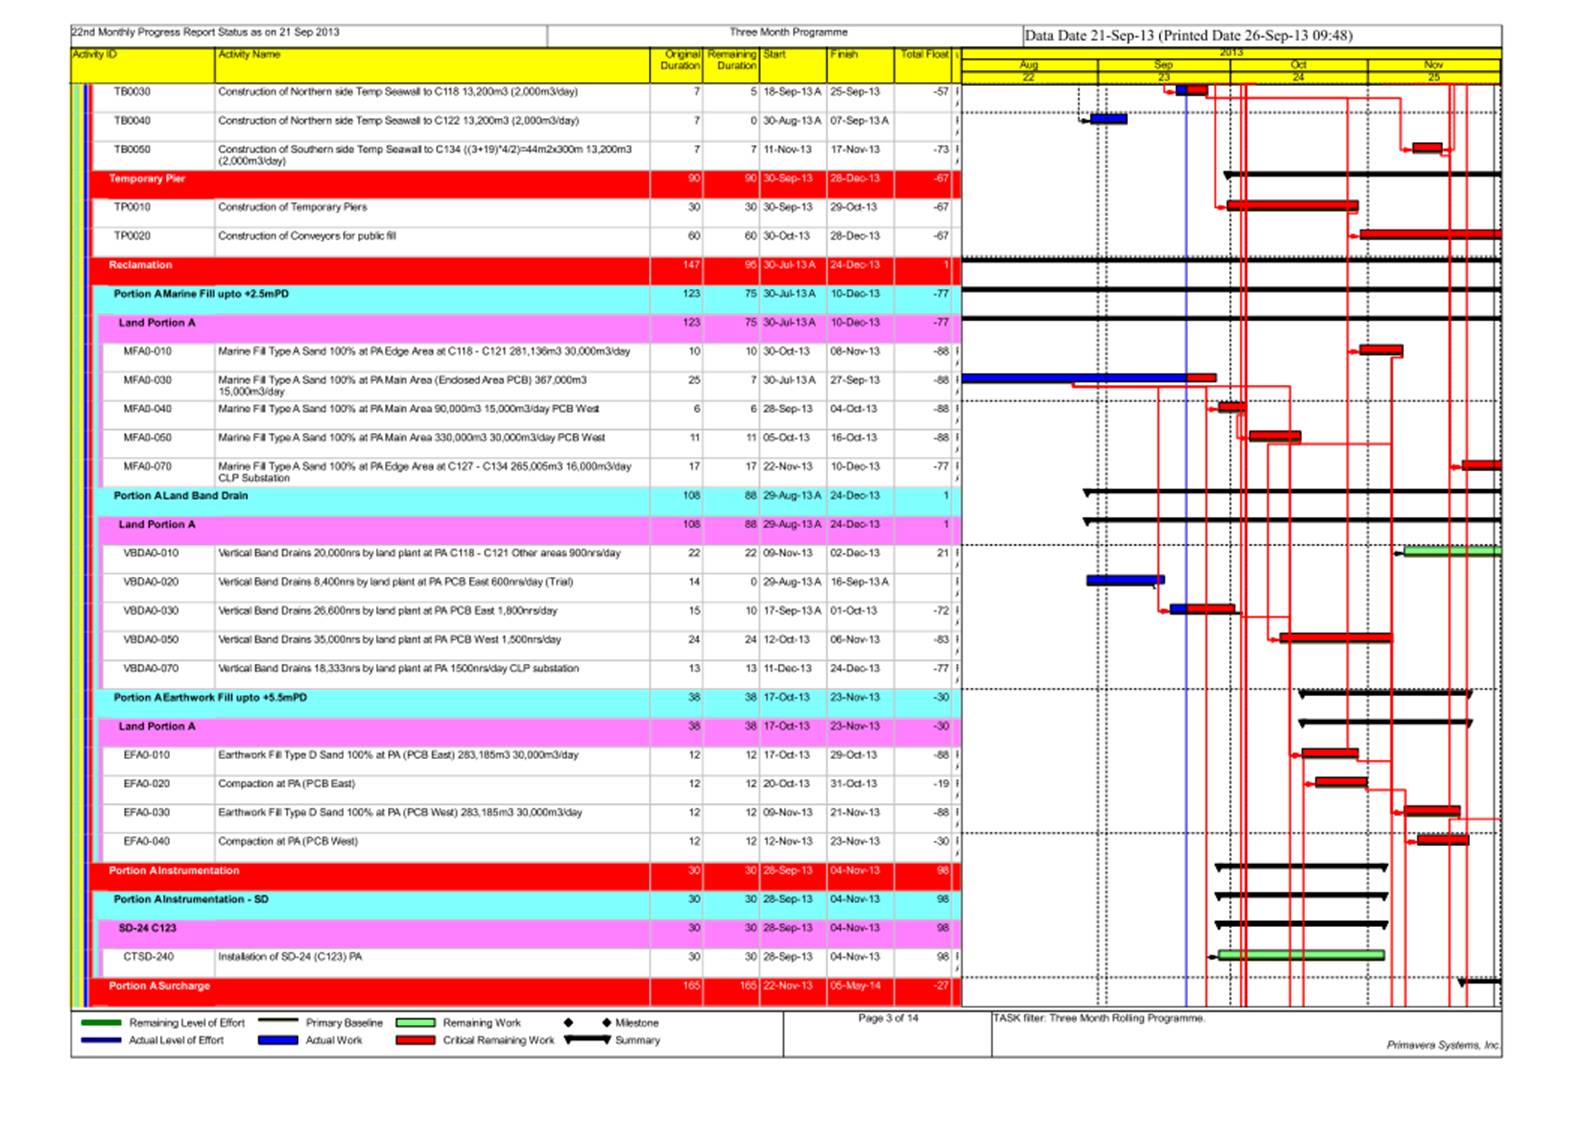Click the 'Actual Level of Effort' legend swatch

[101, 1040]
